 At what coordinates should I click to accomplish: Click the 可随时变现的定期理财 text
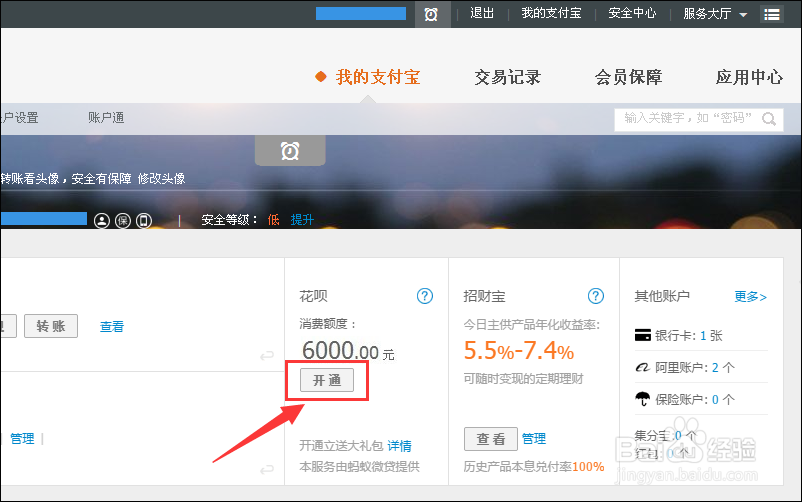[x=523, y=379]
